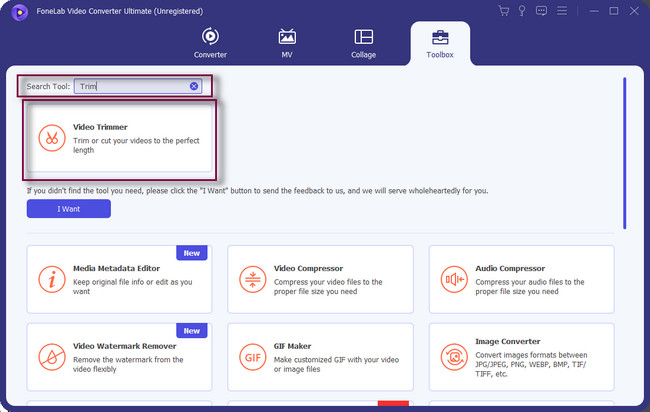Open the Video Compressor title
Image resolution: width=650 pixels, height=412 pixels.
(308, 268)
